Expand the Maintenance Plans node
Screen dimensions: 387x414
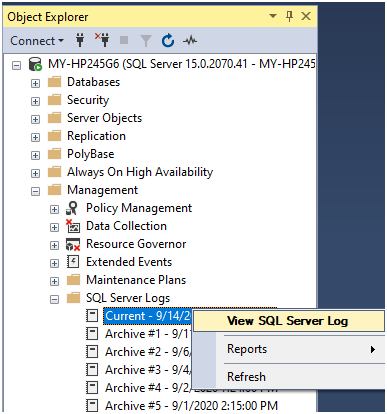pos(54,281)
